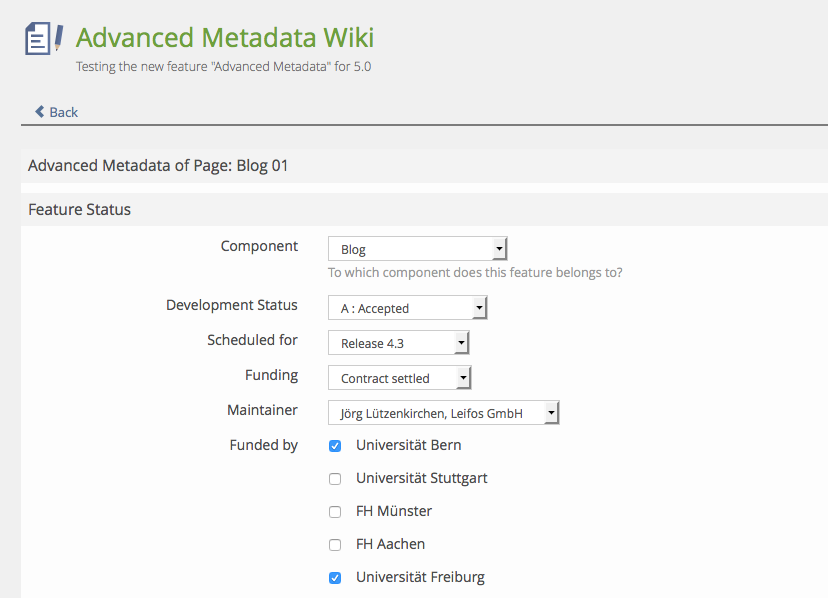Image resolution: width=828 pixels, height=598 pixels.
Task: Click the 'Development Status' field label text
Action: [232, 305]
